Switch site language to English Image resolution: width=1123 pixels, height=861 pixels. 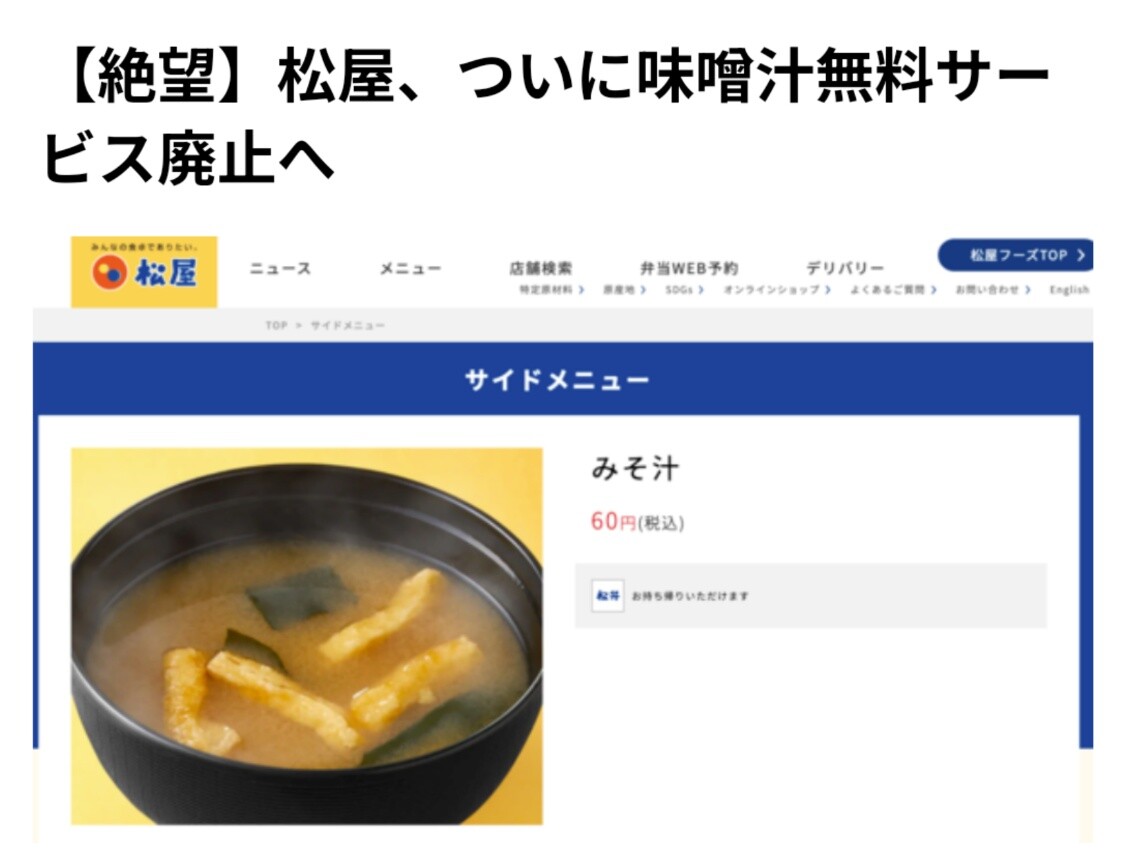click(1069, 290)
